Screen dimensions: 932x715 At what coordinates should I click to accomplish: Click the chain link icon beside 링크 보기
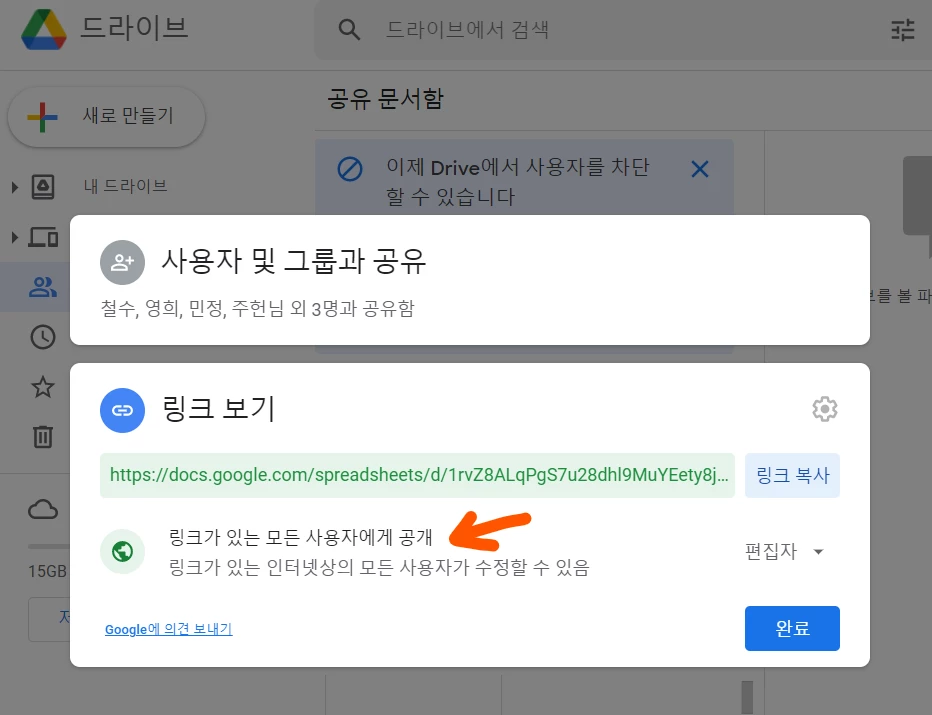click(x=122, y=408)
